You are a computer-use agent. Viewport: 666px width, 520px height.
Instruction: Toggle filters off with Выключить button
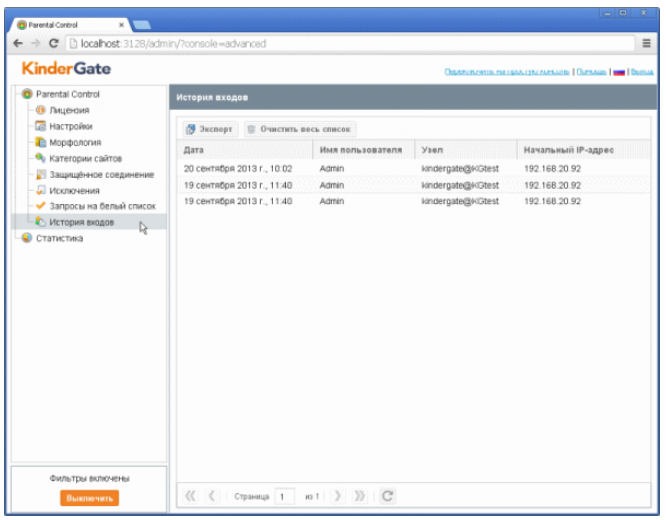[x=90, y=497]
